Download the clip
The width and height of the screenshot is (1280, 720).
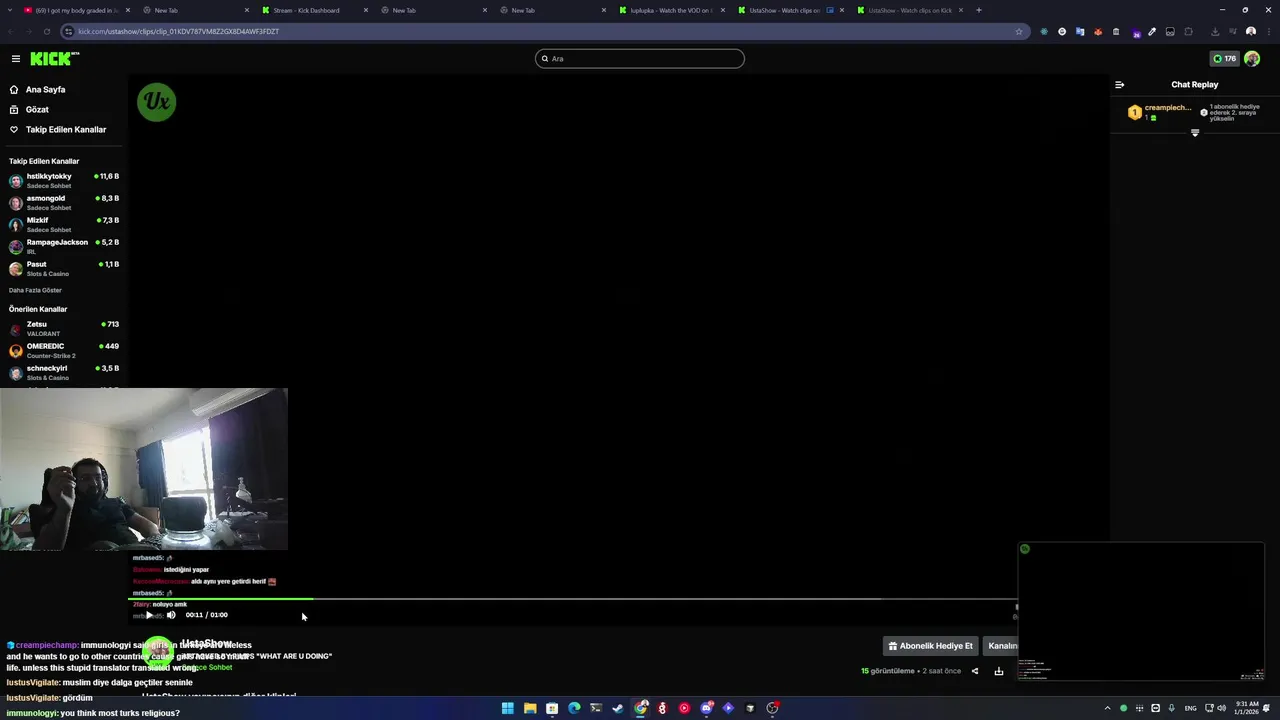pyautogui.click(x=998, y=671)
